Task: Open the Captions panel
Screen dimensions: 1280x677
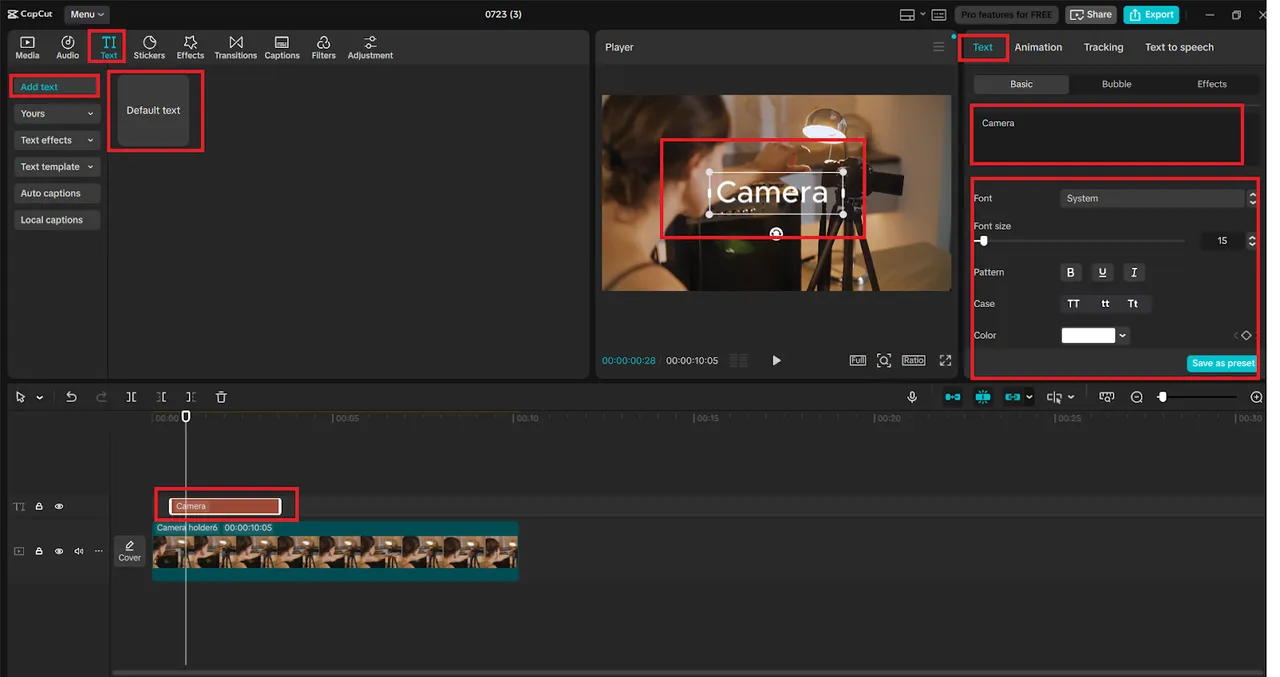Action: pos(282,47)
